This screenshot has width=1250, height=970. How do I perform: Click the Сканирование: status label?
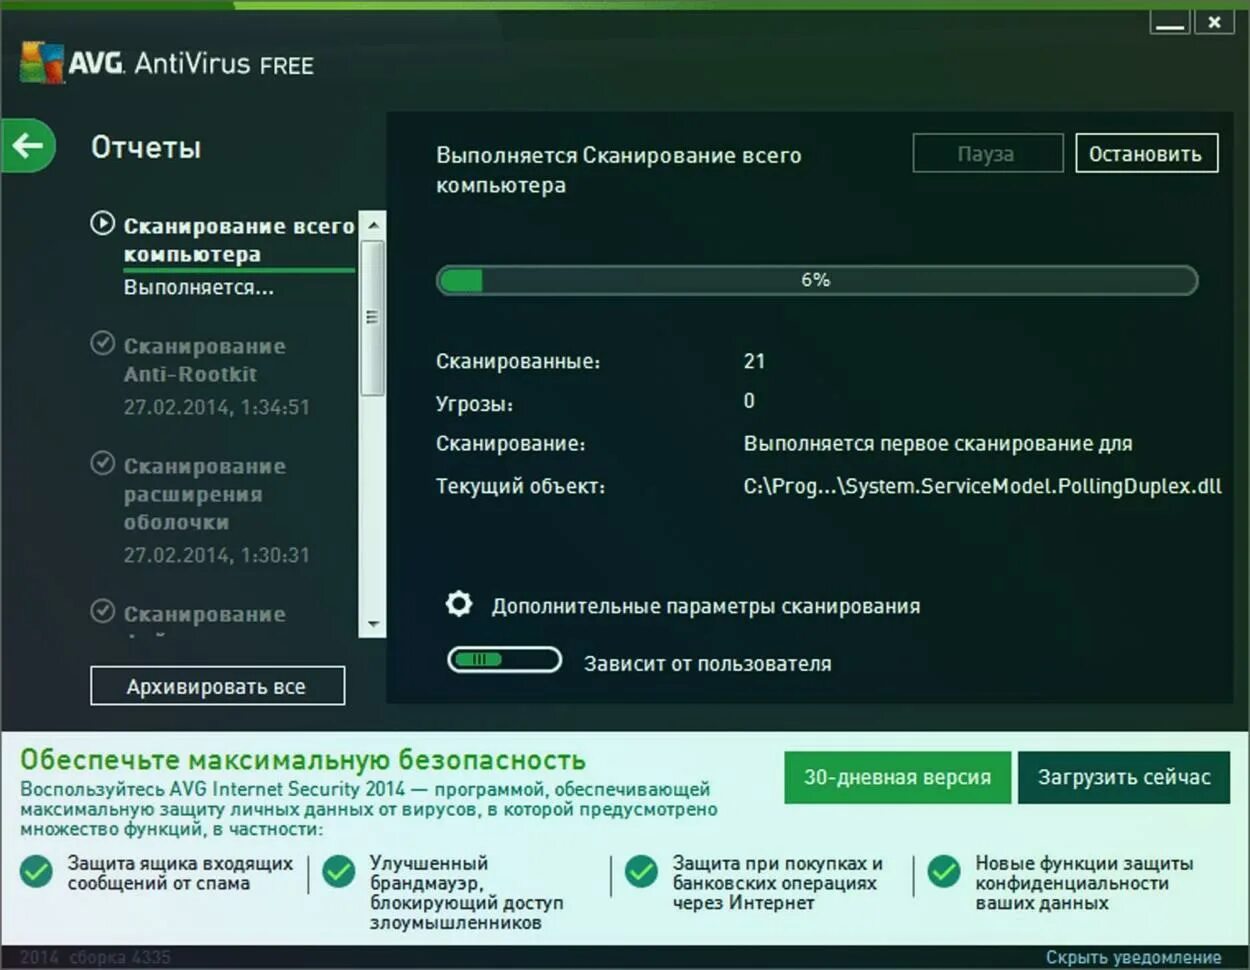[510, 443]
